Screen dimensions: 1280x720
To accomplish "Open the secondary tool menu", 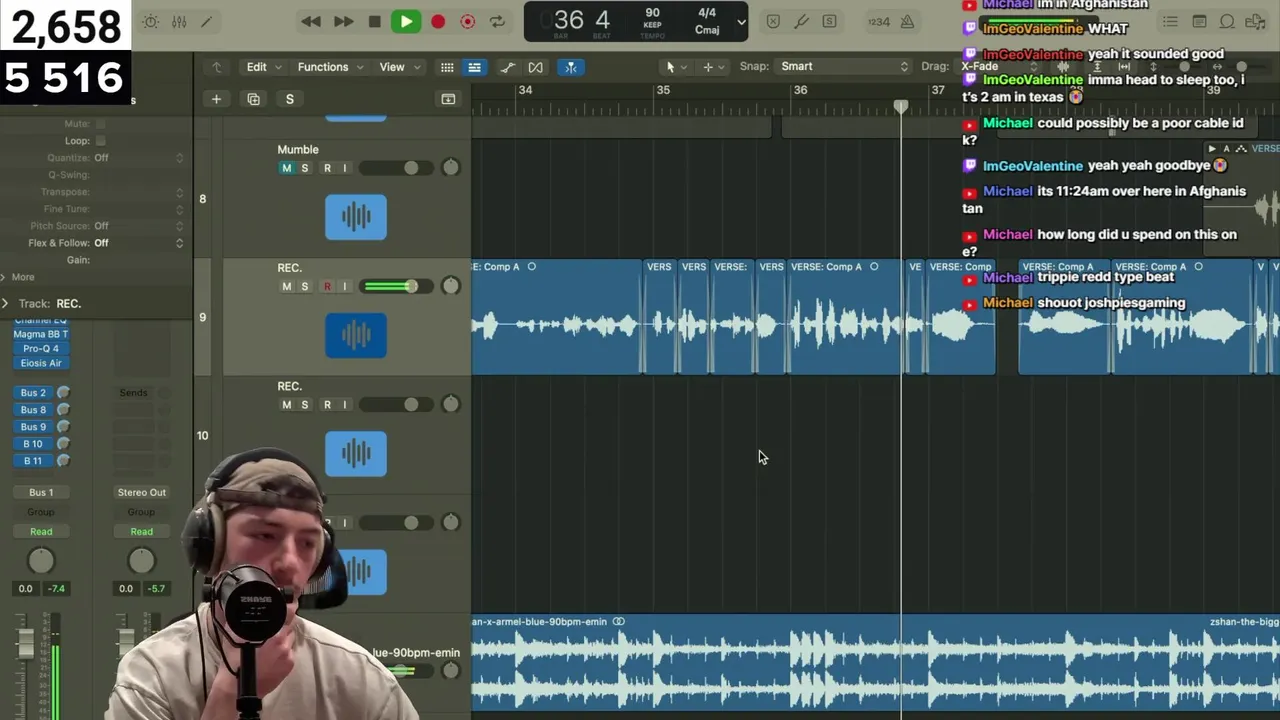I will pyautogui.click(x=713, y=67).
